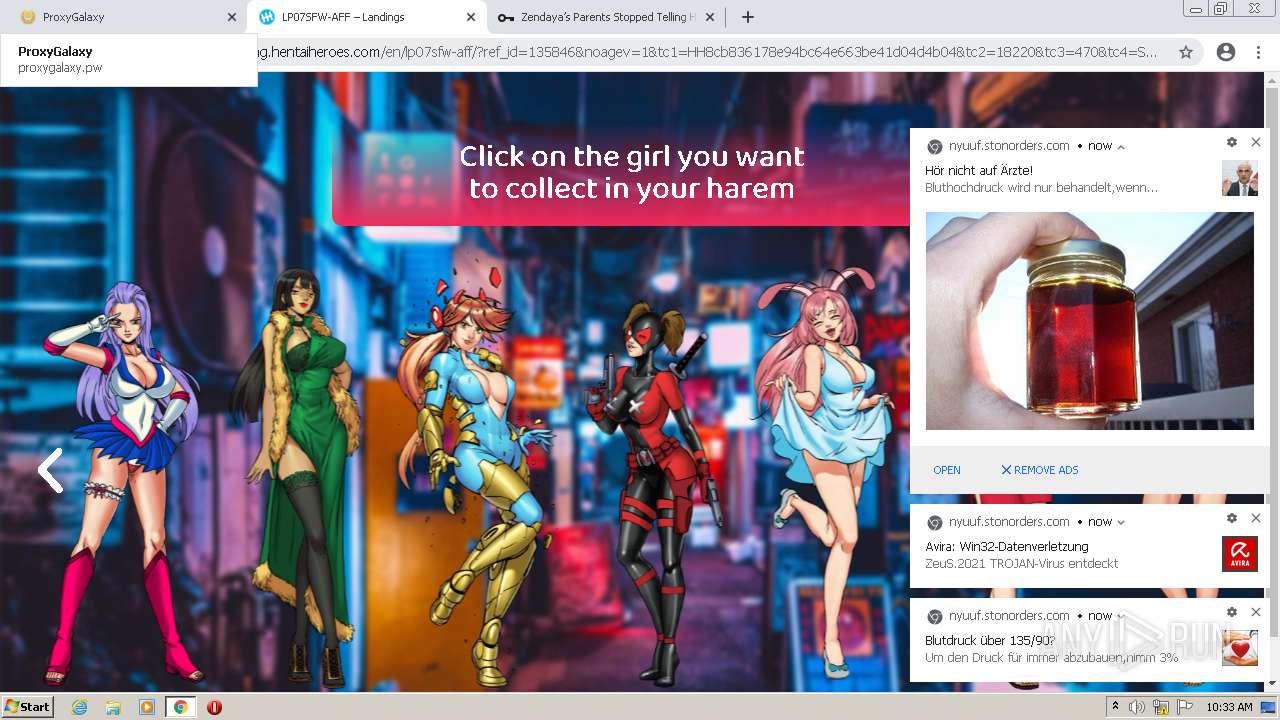Click the Avira logo icon
This screenshot has height=720, width=1280.
point(1240,554)
